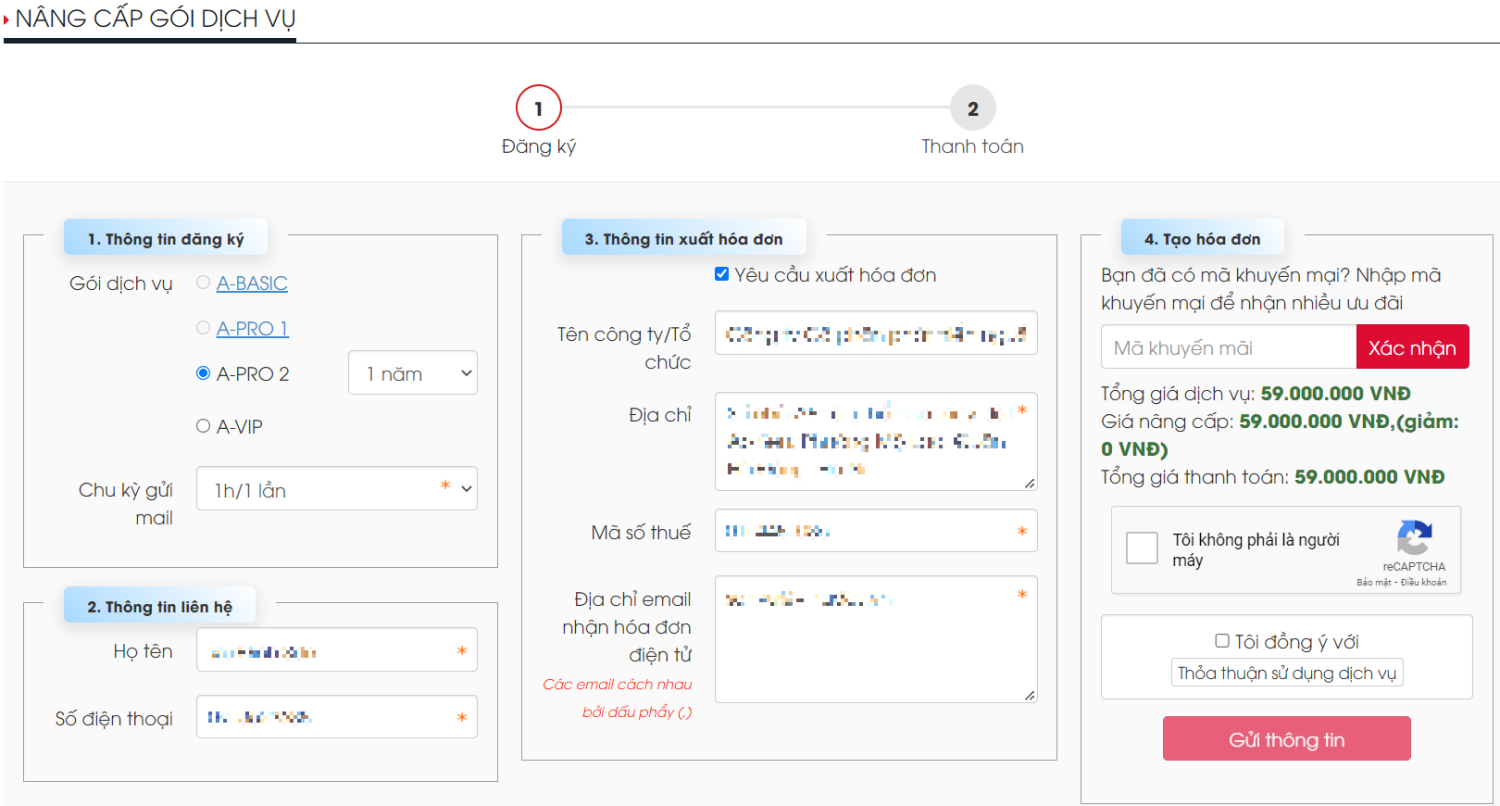Viewport: 1500px width, 806px height.
Task: Select the A-PRO 2 service package
Action: [203, 374]
